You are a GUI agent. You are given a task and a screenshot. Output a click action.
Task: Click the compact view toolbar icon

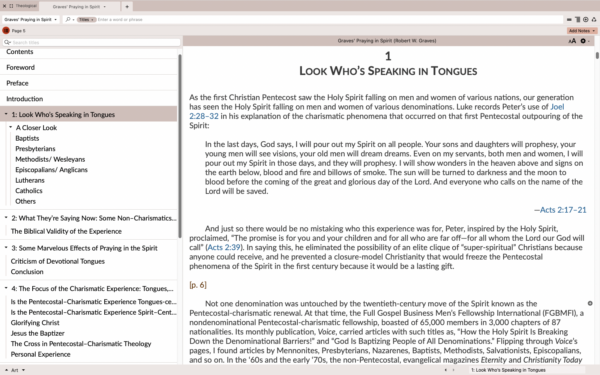tap(569, 19)
